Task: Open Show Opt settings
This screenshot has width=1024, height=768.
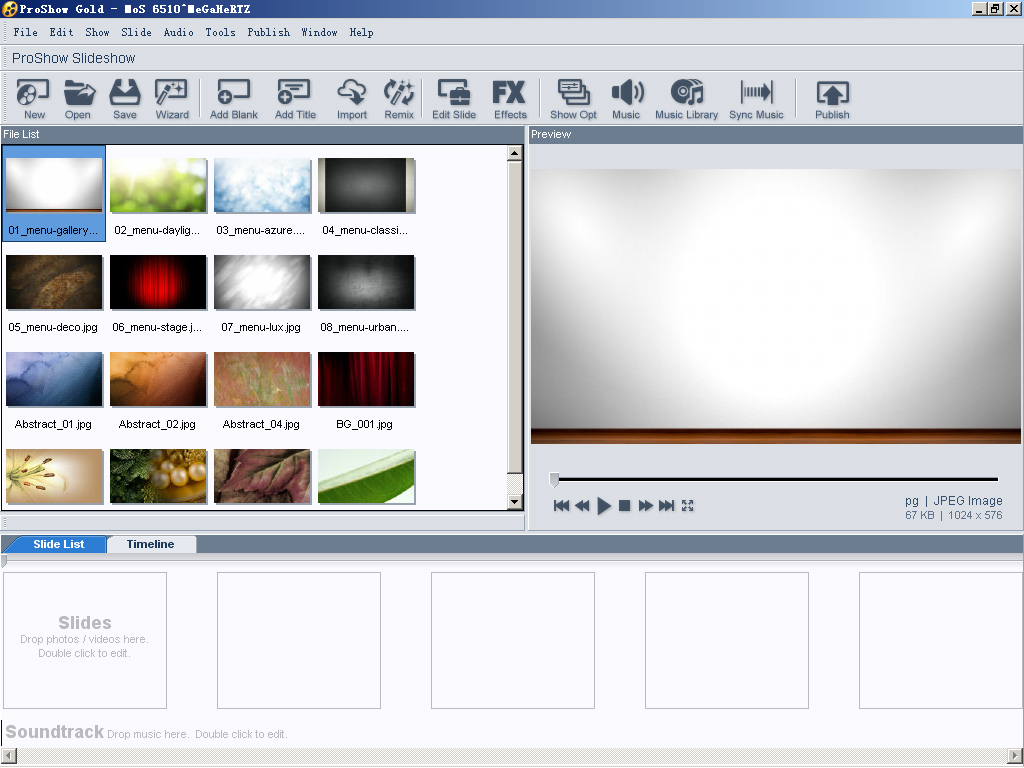Action: pos(573,99)
